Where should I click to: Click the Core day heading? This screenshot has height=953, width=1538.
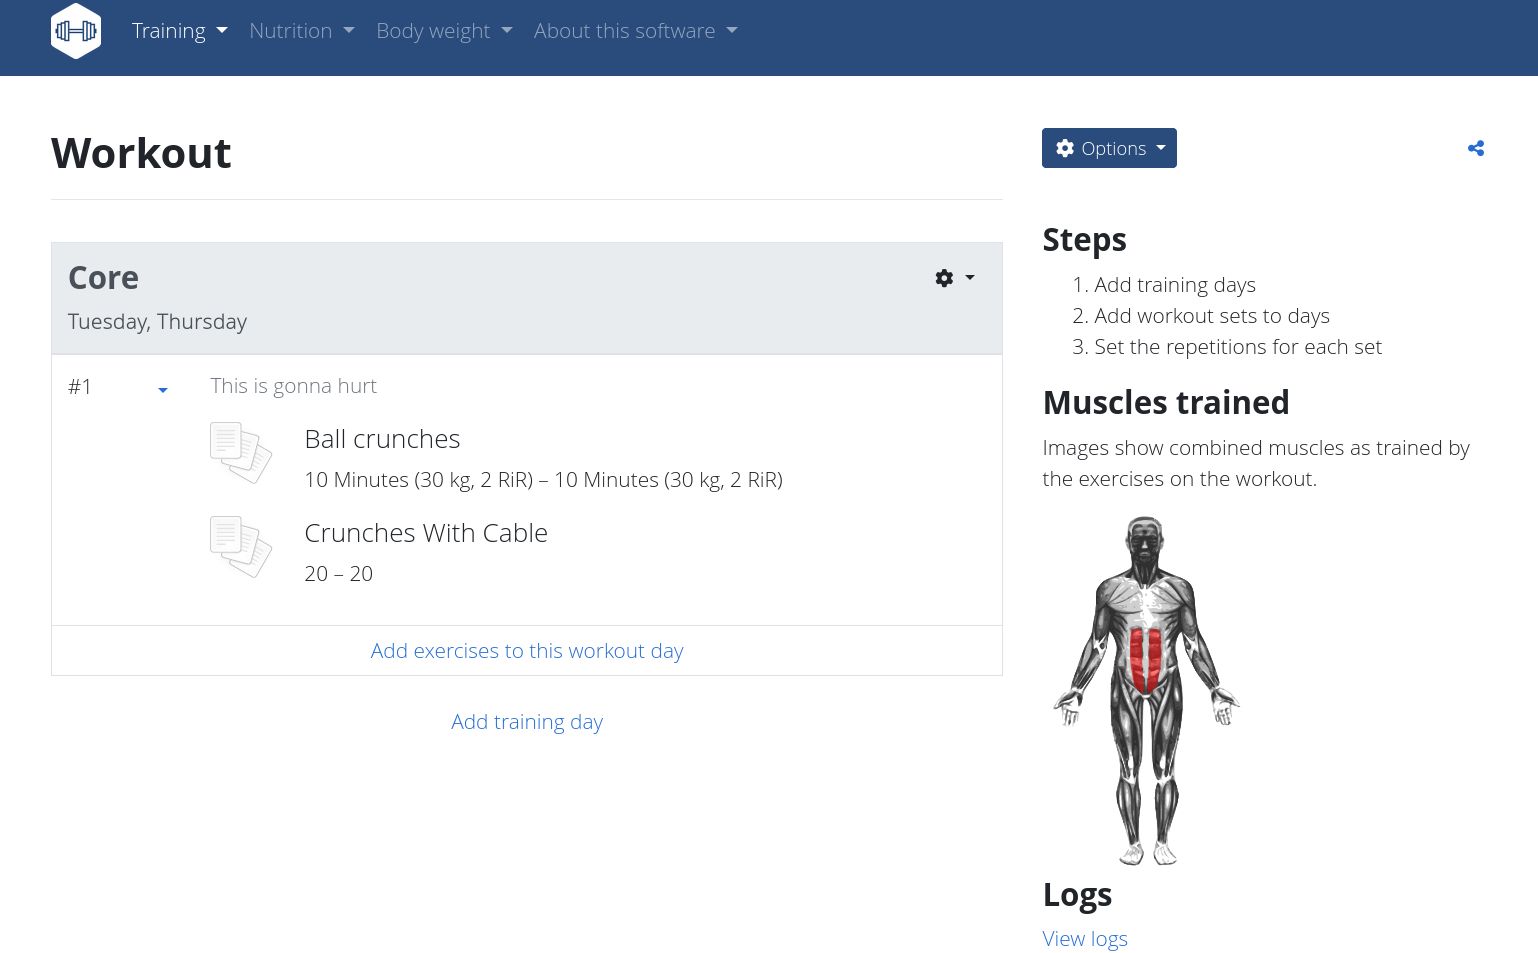(104, 278)
